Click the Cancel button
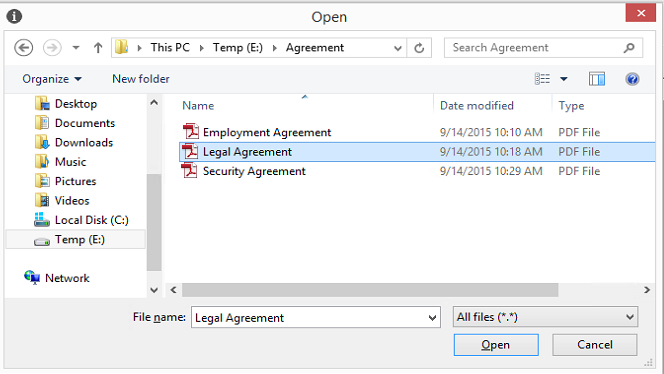Screen dimensions: 664x374 595,345
